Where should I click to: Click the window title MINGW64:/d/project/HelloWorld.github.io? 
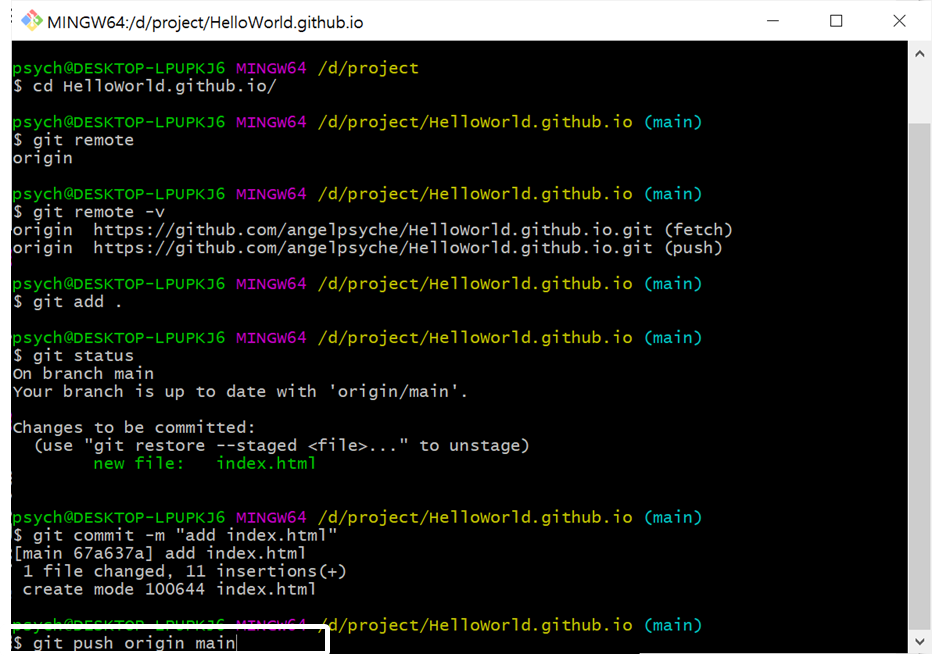205,22
